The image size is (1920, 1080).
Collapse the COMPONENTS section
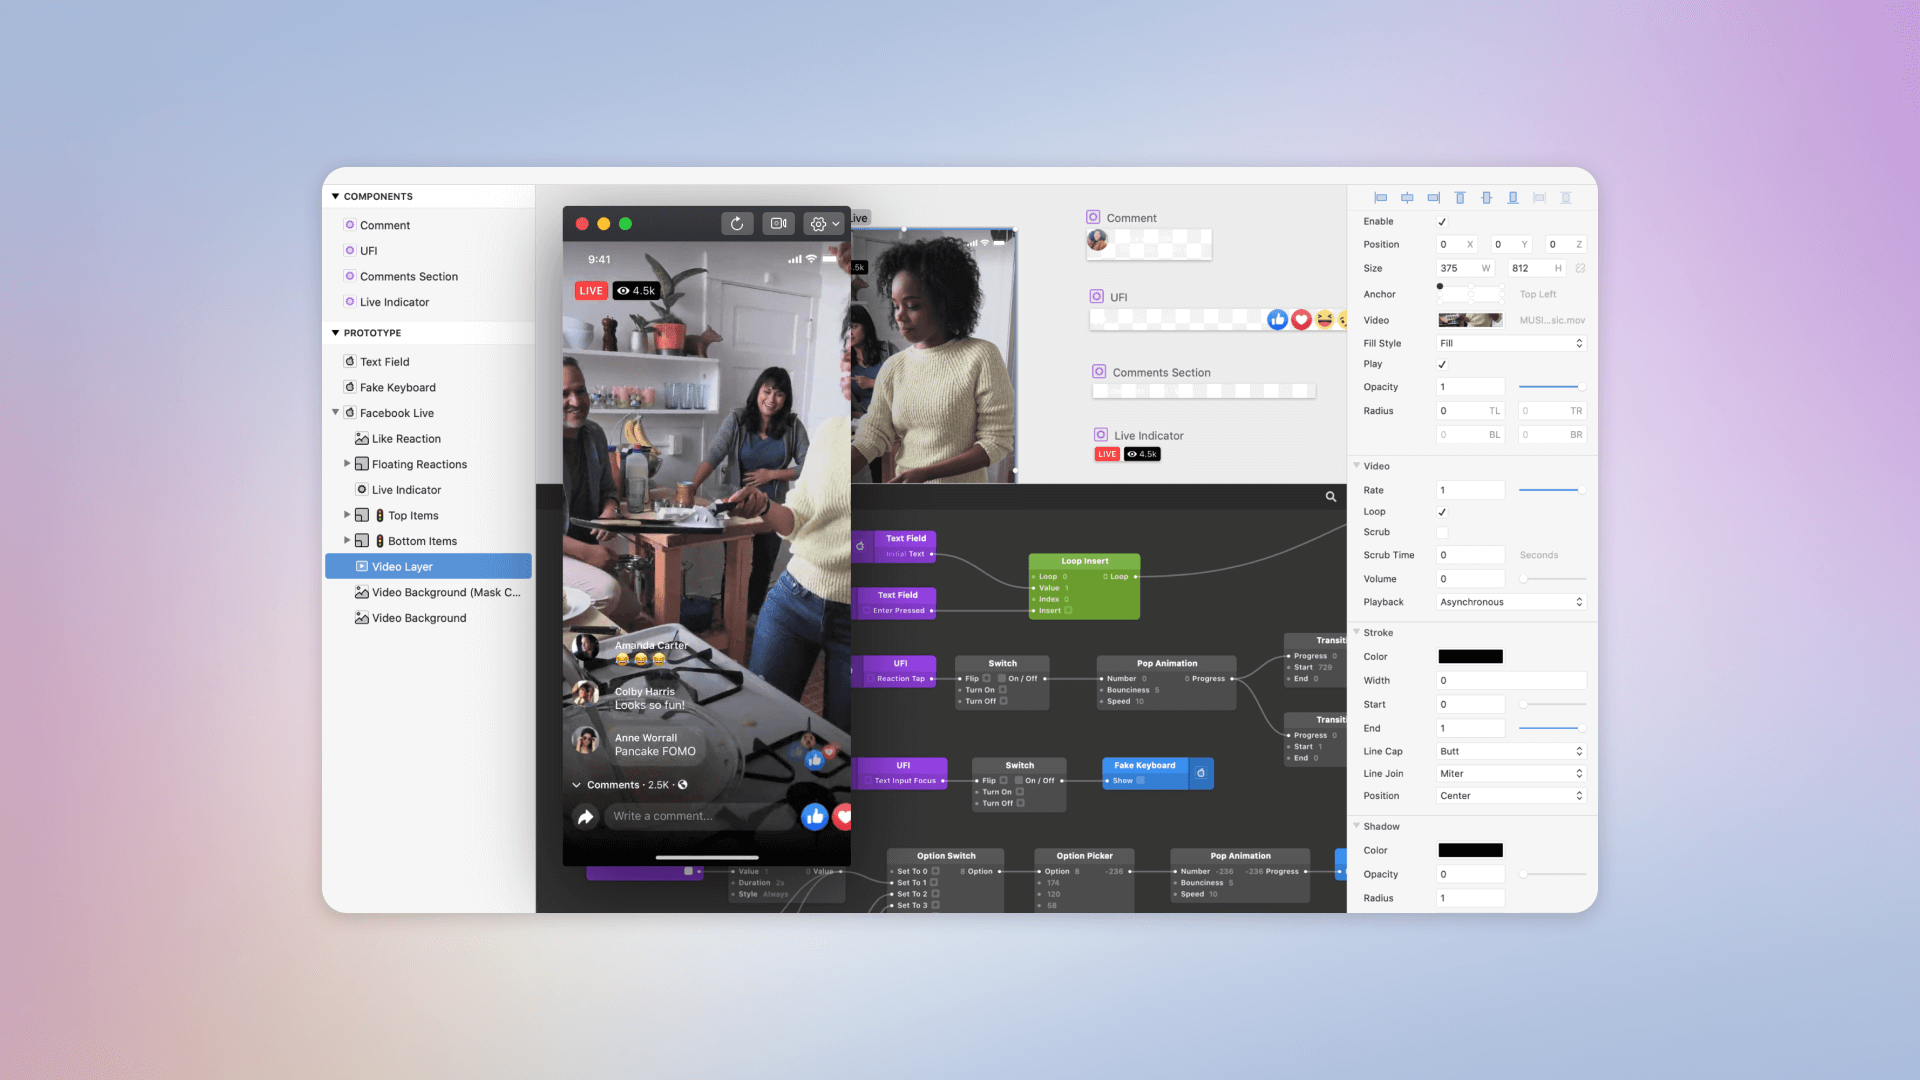pos(335,197)
